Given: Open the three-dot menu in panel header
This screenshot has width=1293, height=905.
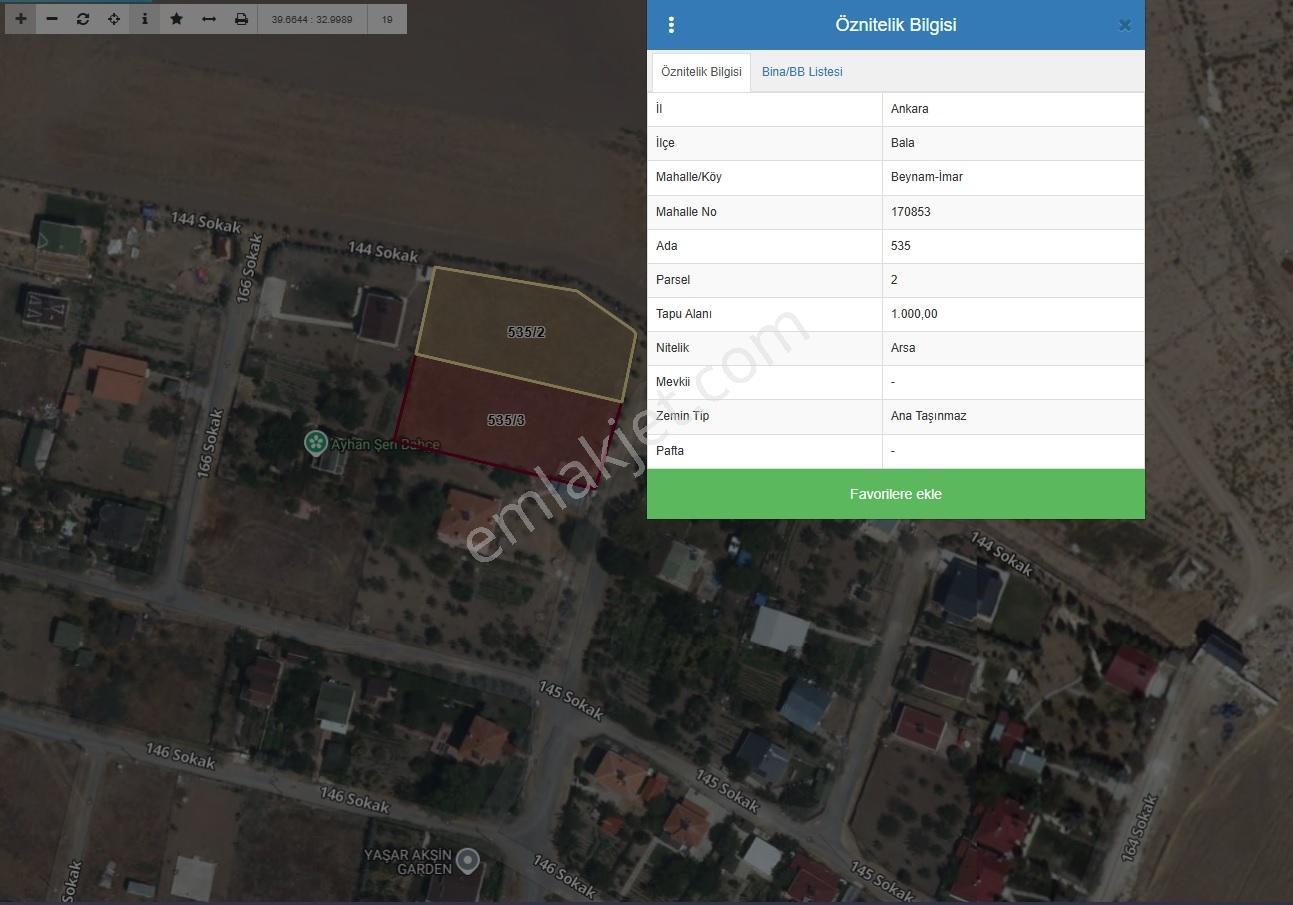Looking at the screenshot, I should click(x=671, y=25).
